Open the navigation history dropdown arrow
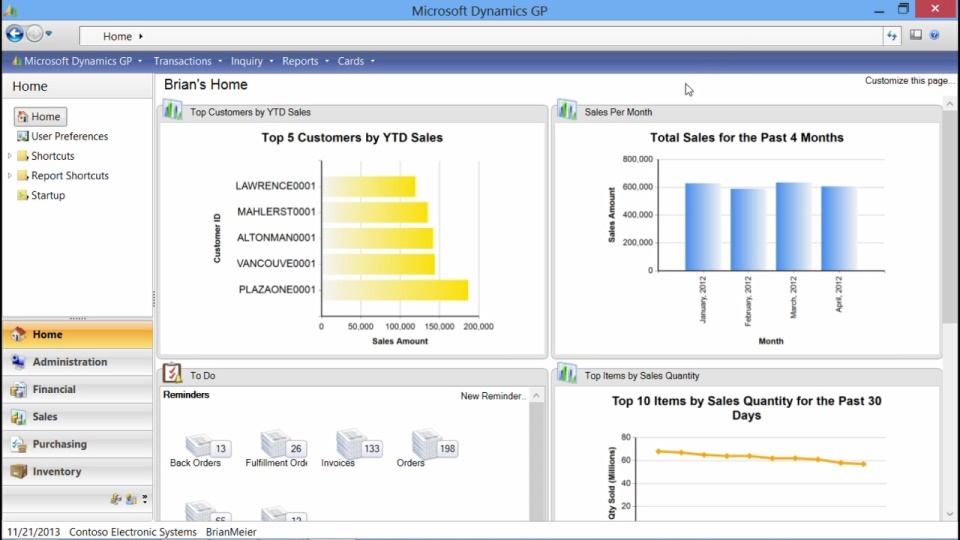 [x=49, y=34]
